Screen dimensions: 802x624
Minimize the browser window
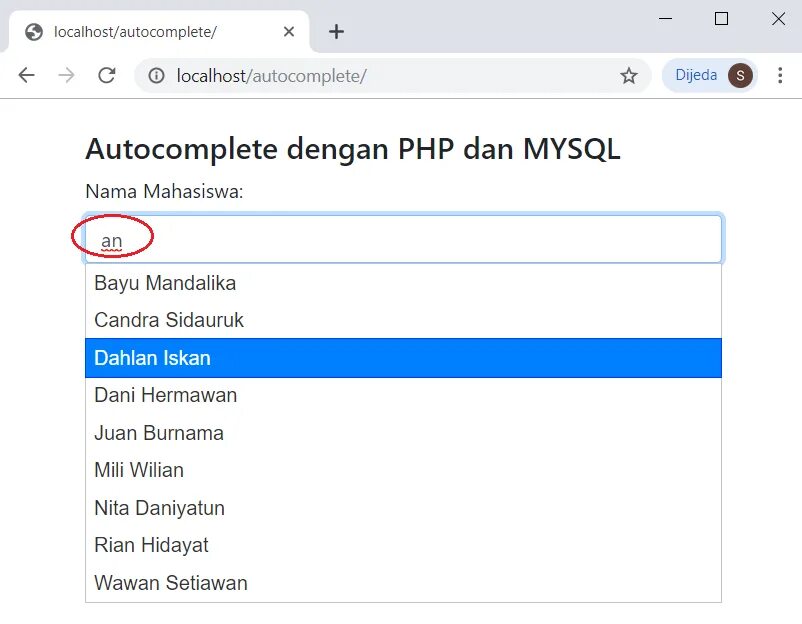[665, 19]
